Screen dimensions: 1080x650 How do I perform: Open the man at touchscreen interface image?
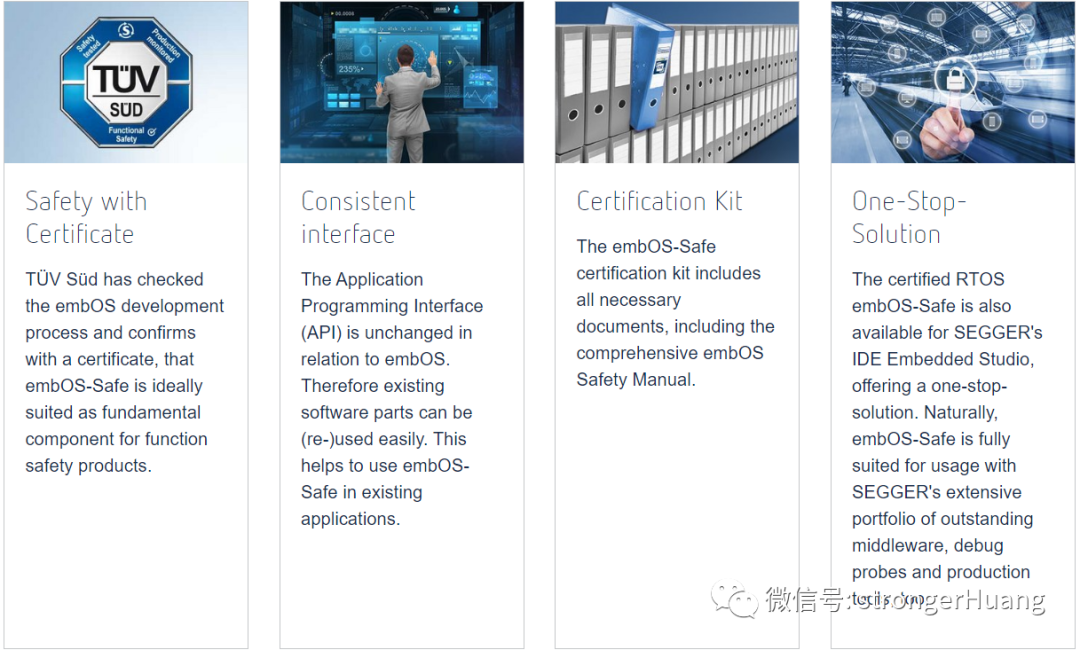click(402, 82)
